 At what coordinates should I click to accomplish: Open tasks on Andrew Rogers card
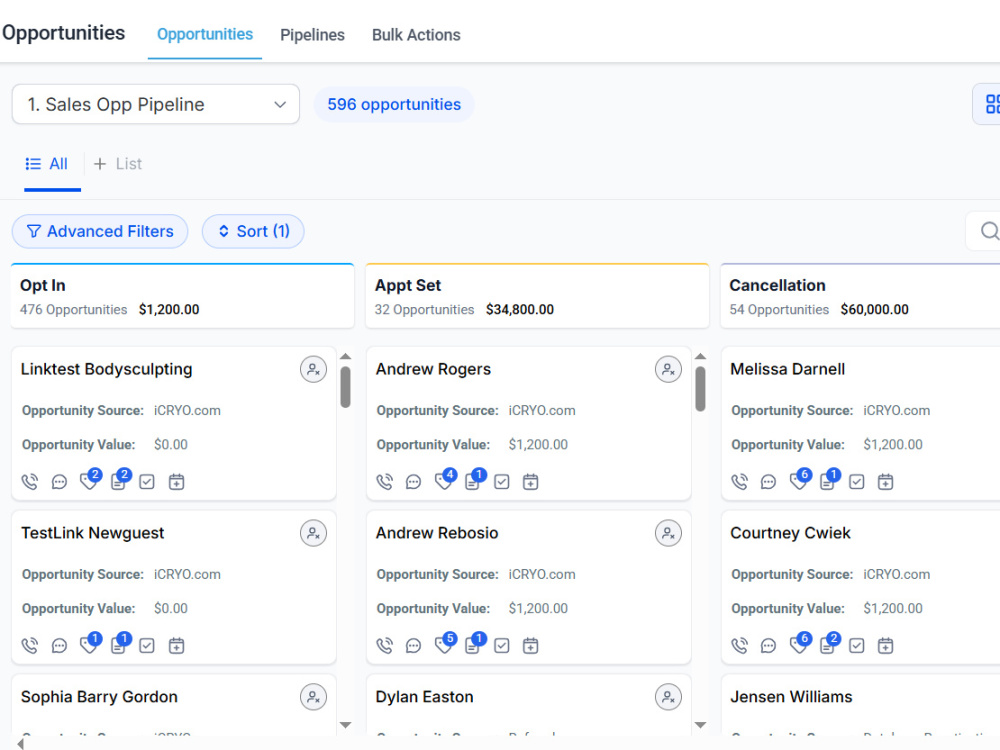[502, 482]
